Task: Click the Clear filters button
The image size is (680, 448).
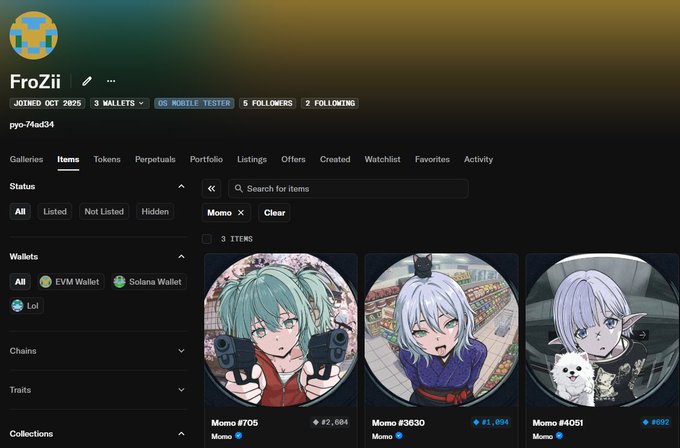Action: (275, 213)
